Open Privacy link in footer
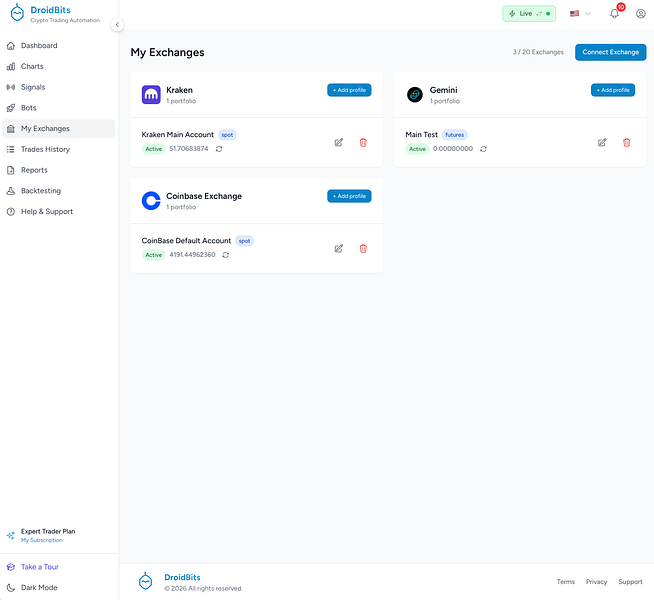The width and height of the screenshot is (654, 600). 596,582
